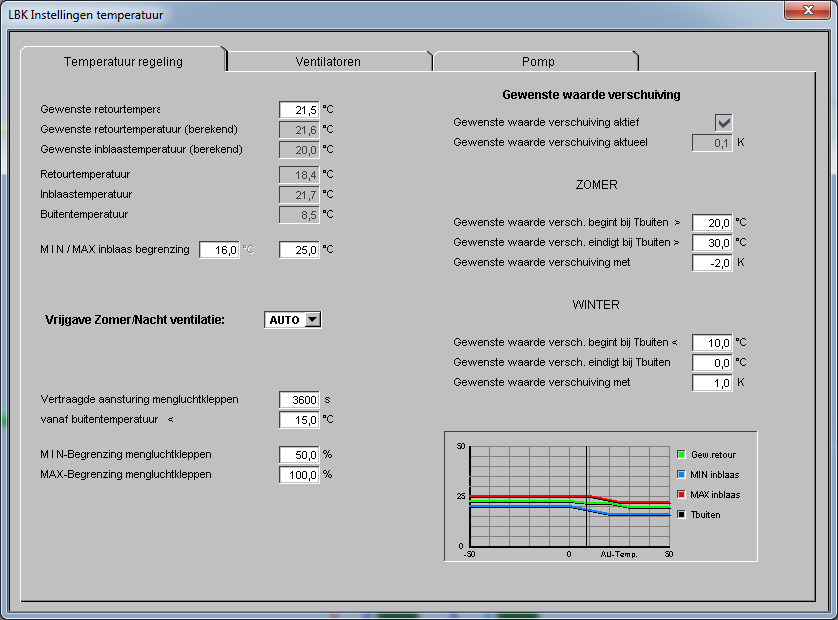The image size is (838, 620).
Task: Click the 'M I N / MAX inblaas begrenzing' label
Action: (x=115, y=249)
